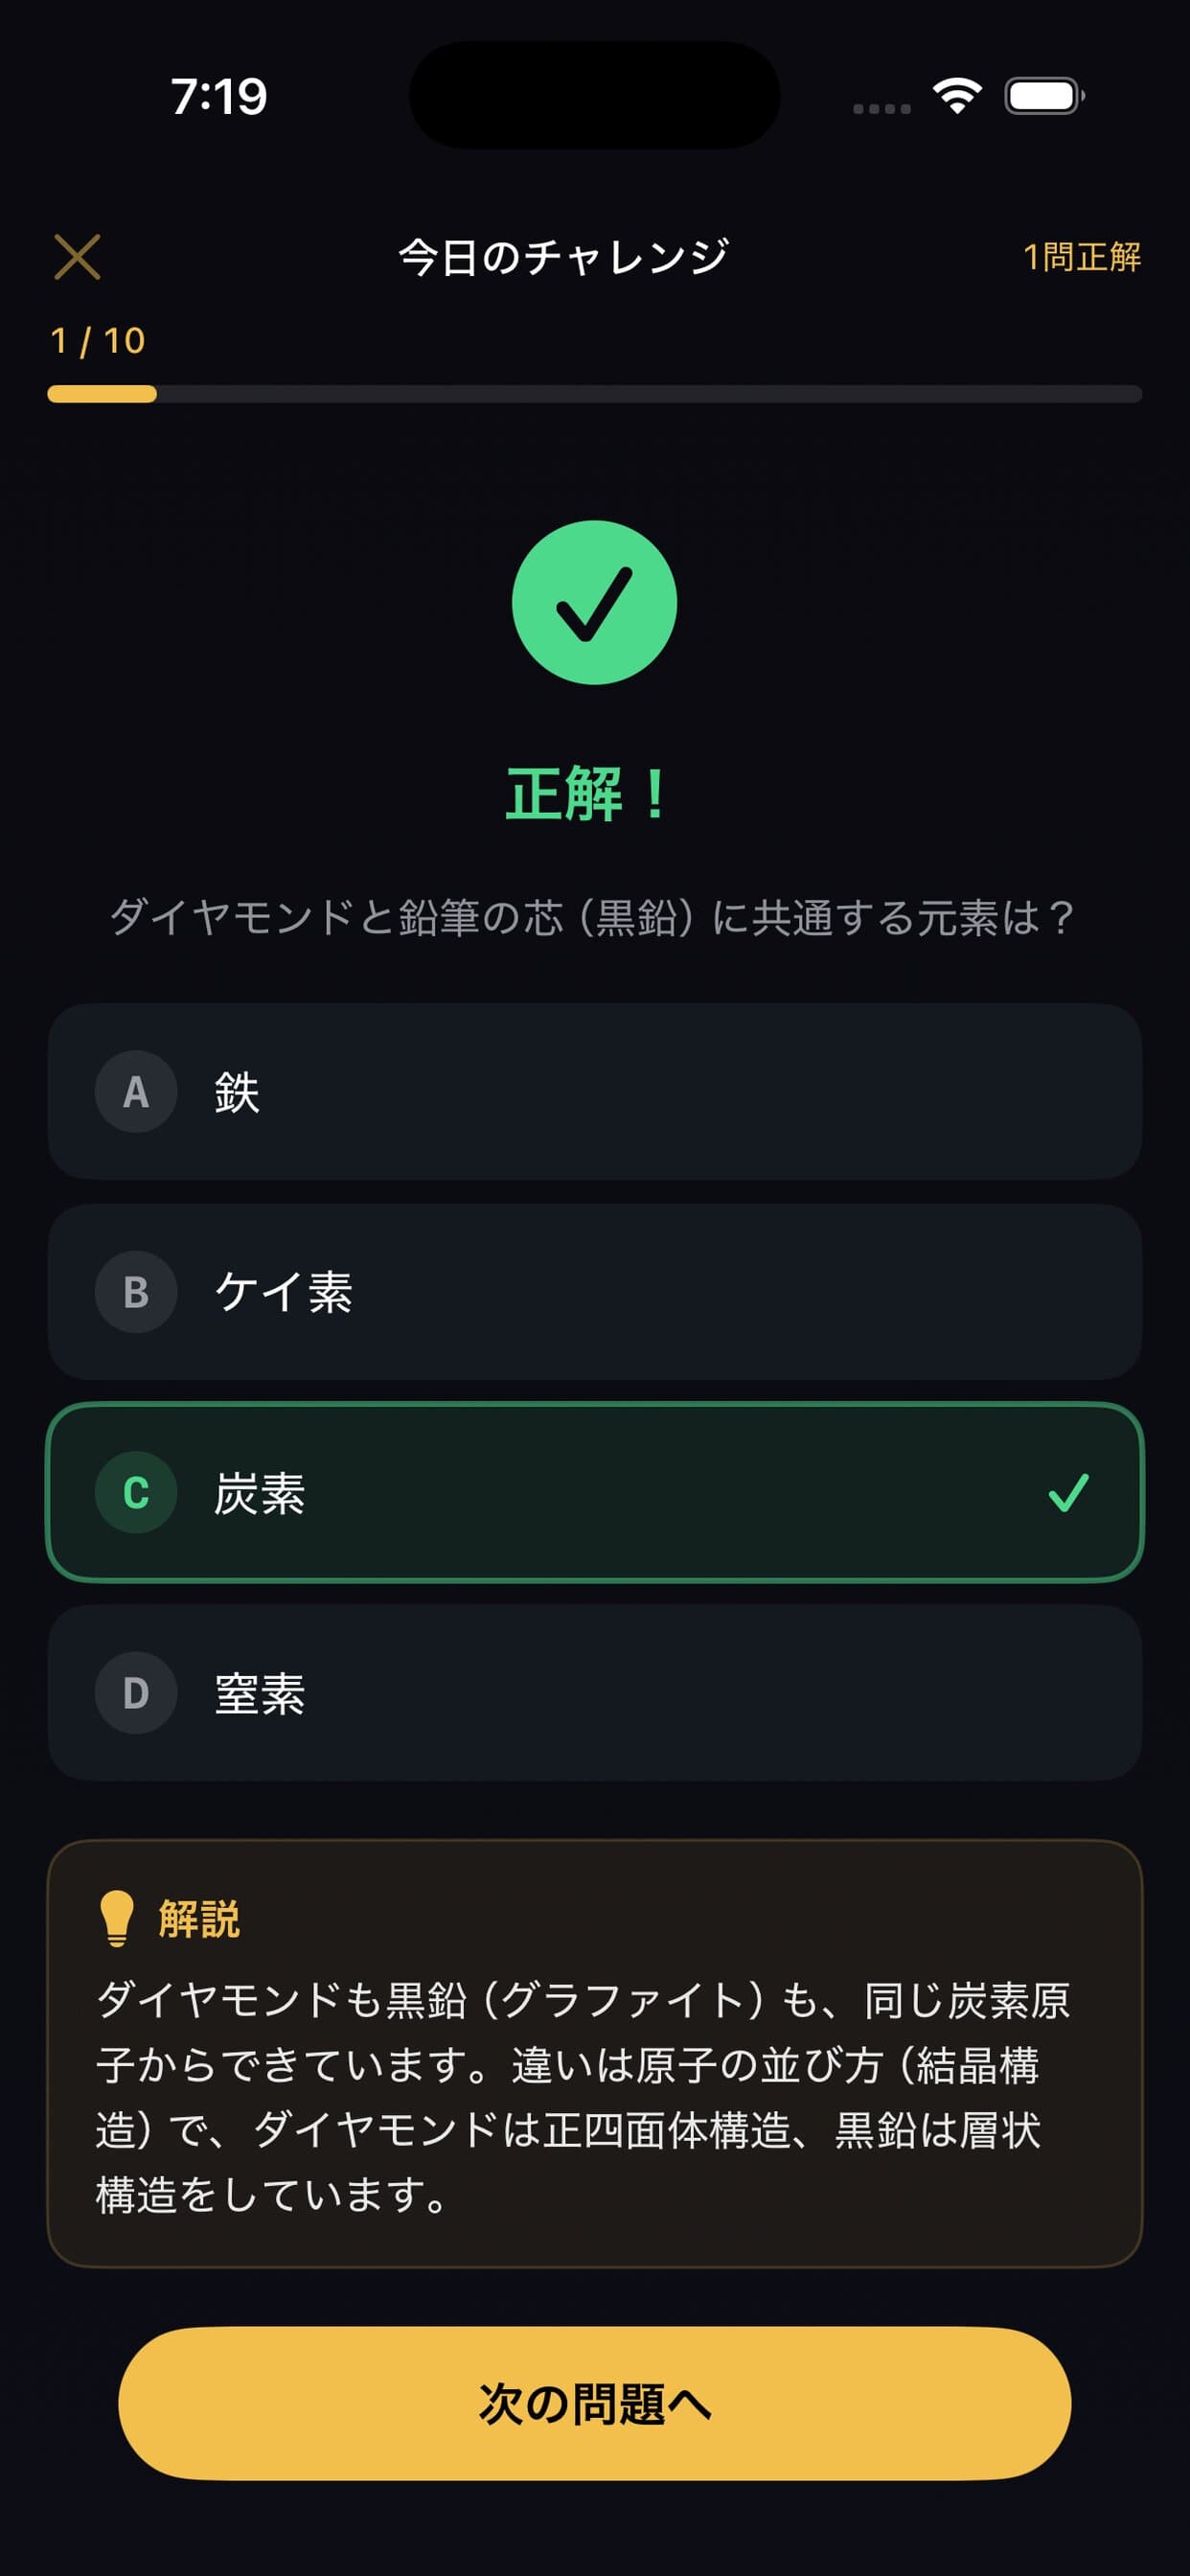Screen dimensions: 1190x2576
Task: Tap the Wi-Fi status icon
Action: [956, 96]
